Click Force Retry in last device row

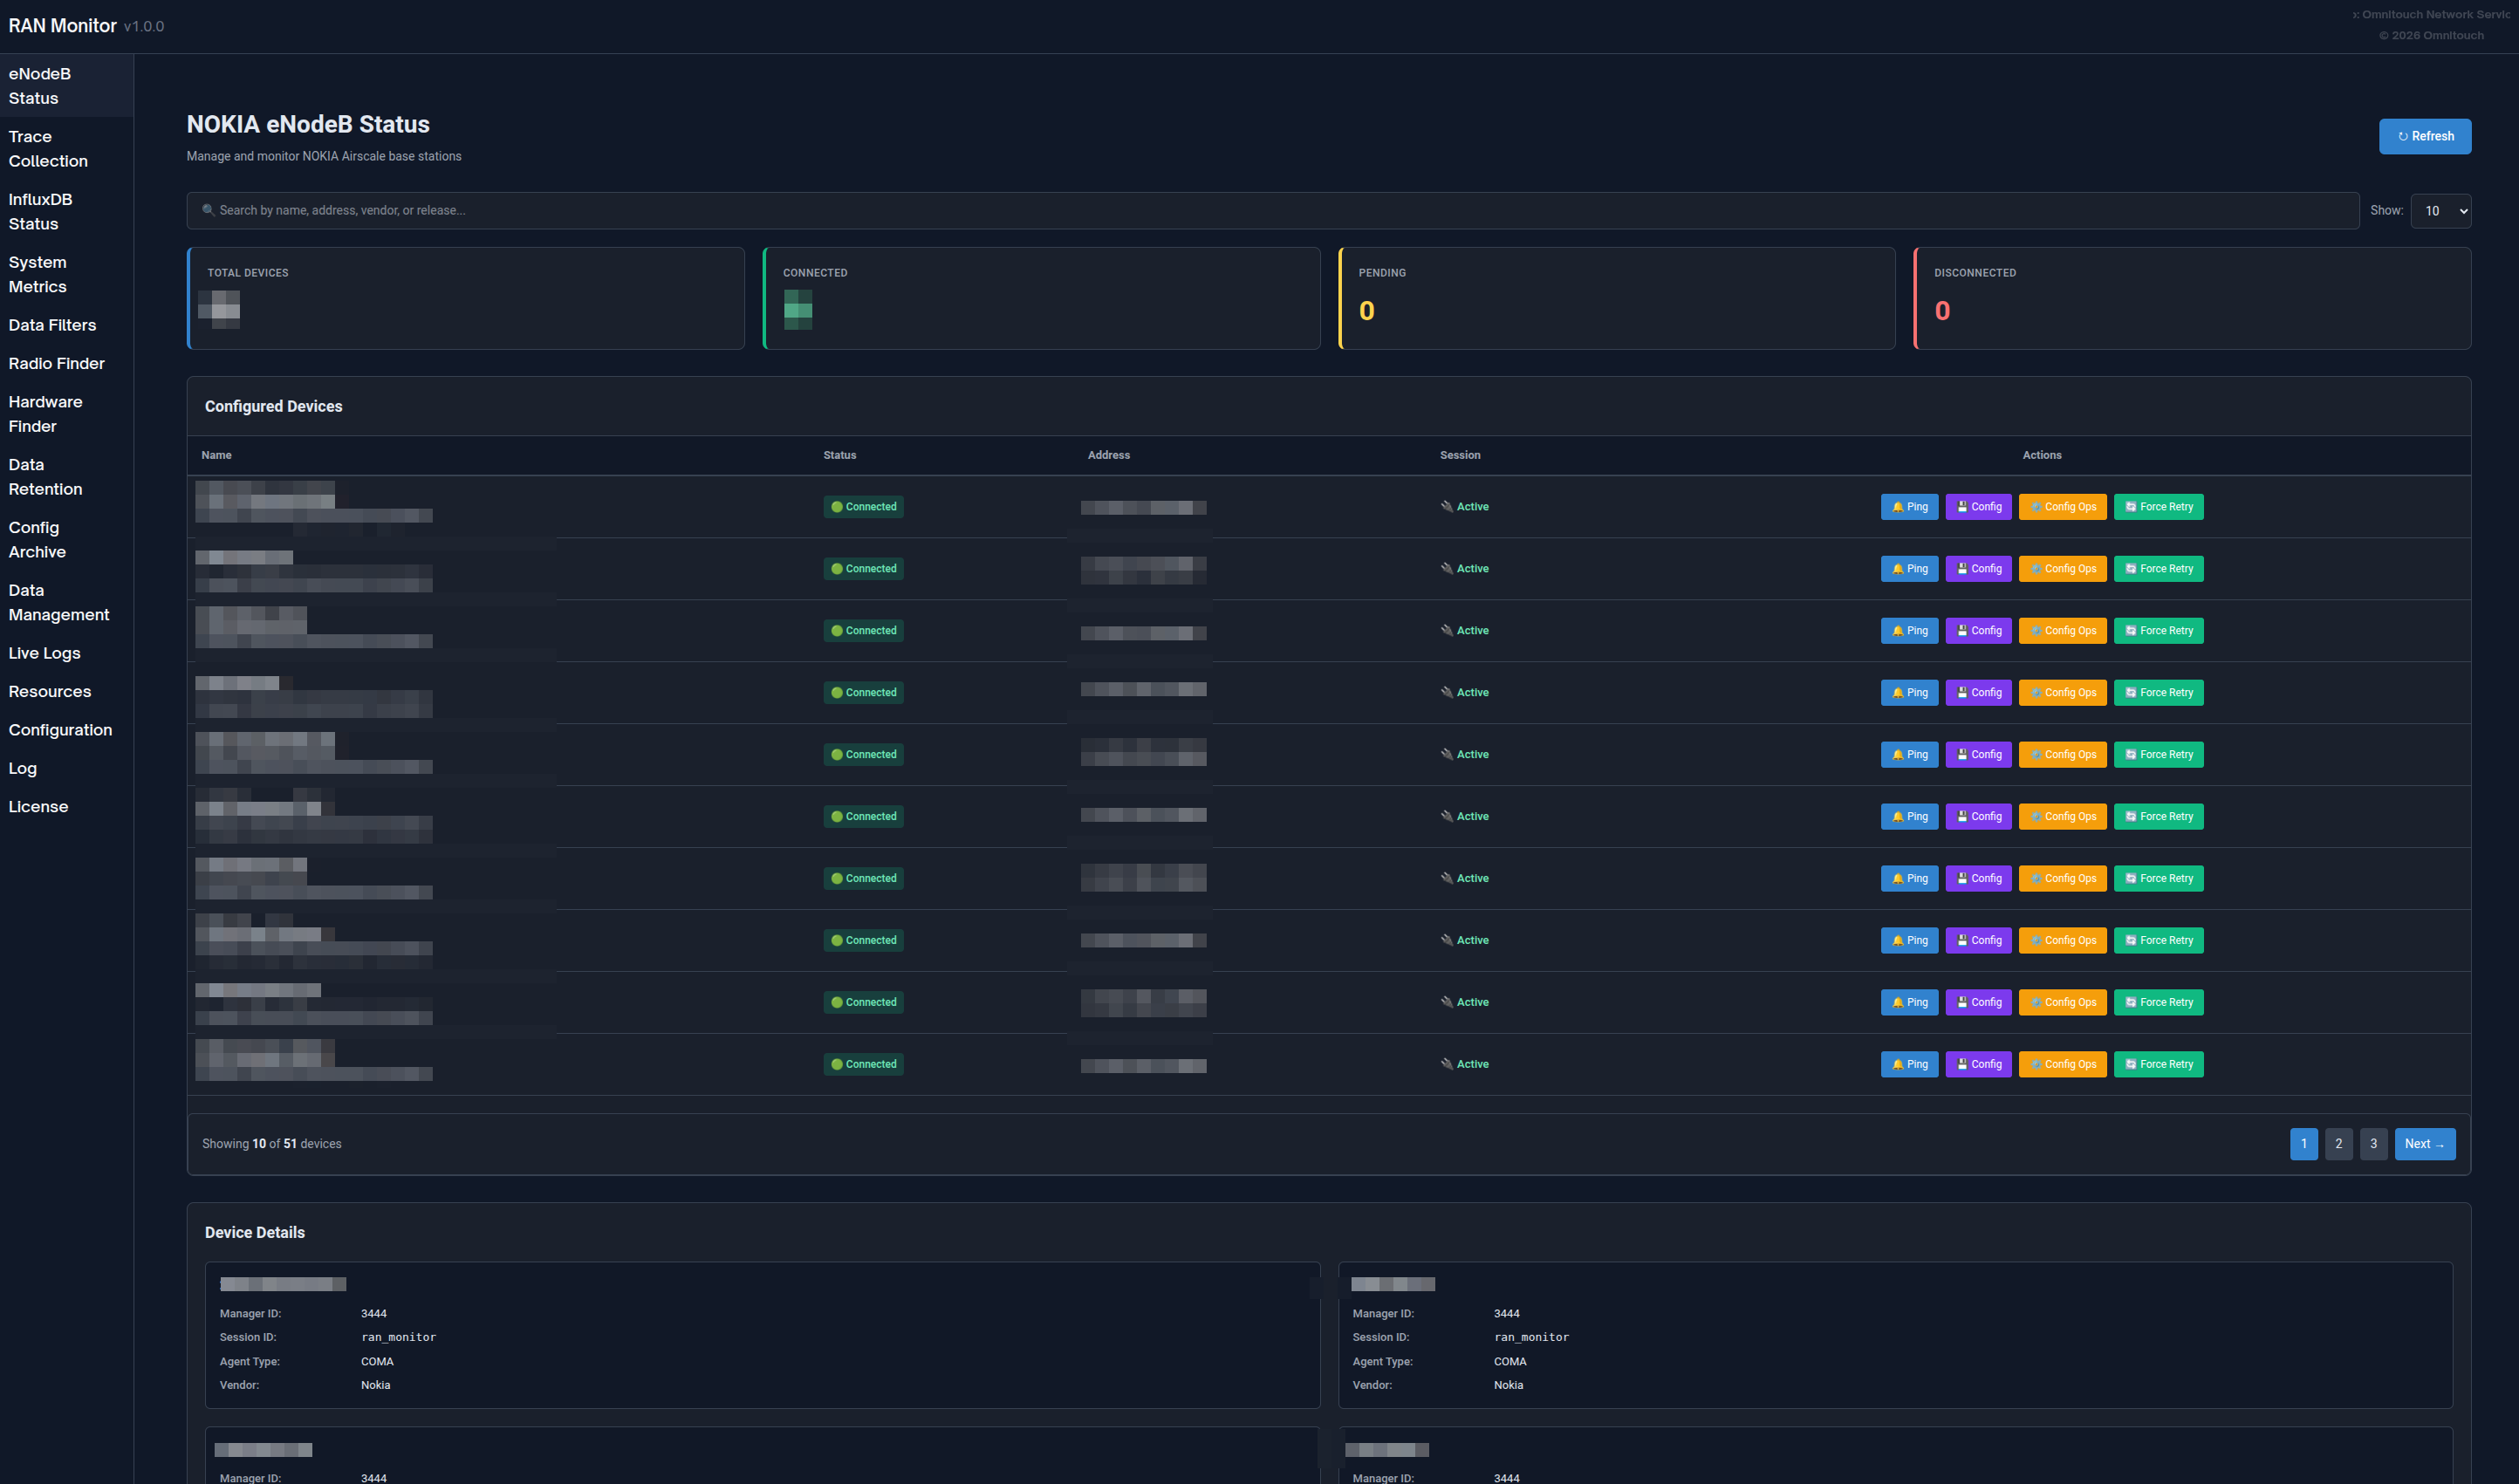2158,1064
